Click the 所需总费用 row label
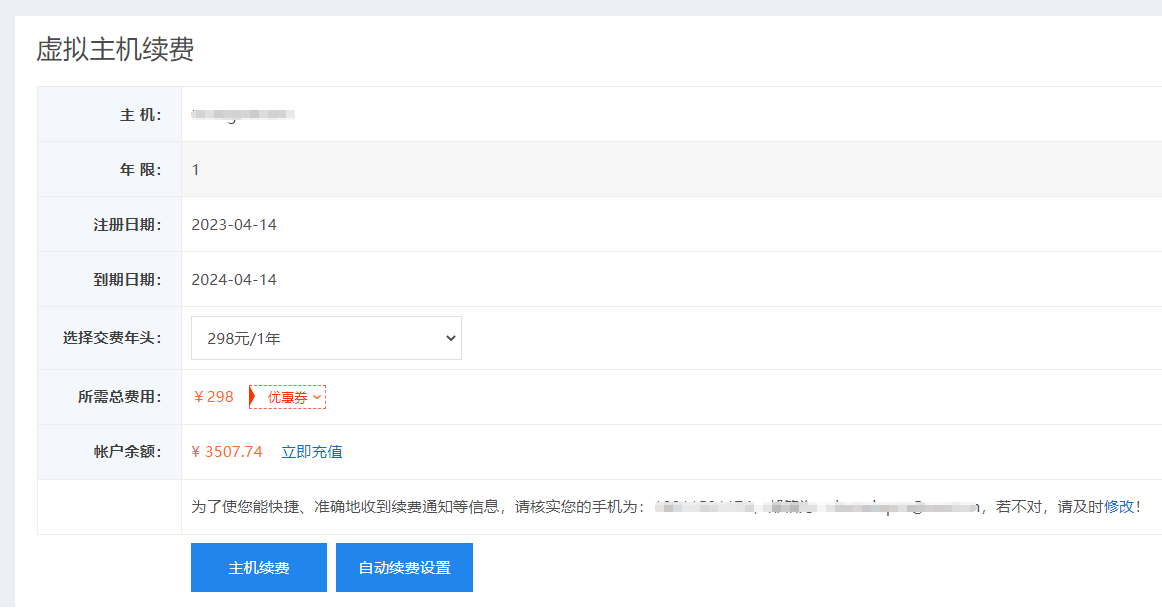 tap(119, 397)
